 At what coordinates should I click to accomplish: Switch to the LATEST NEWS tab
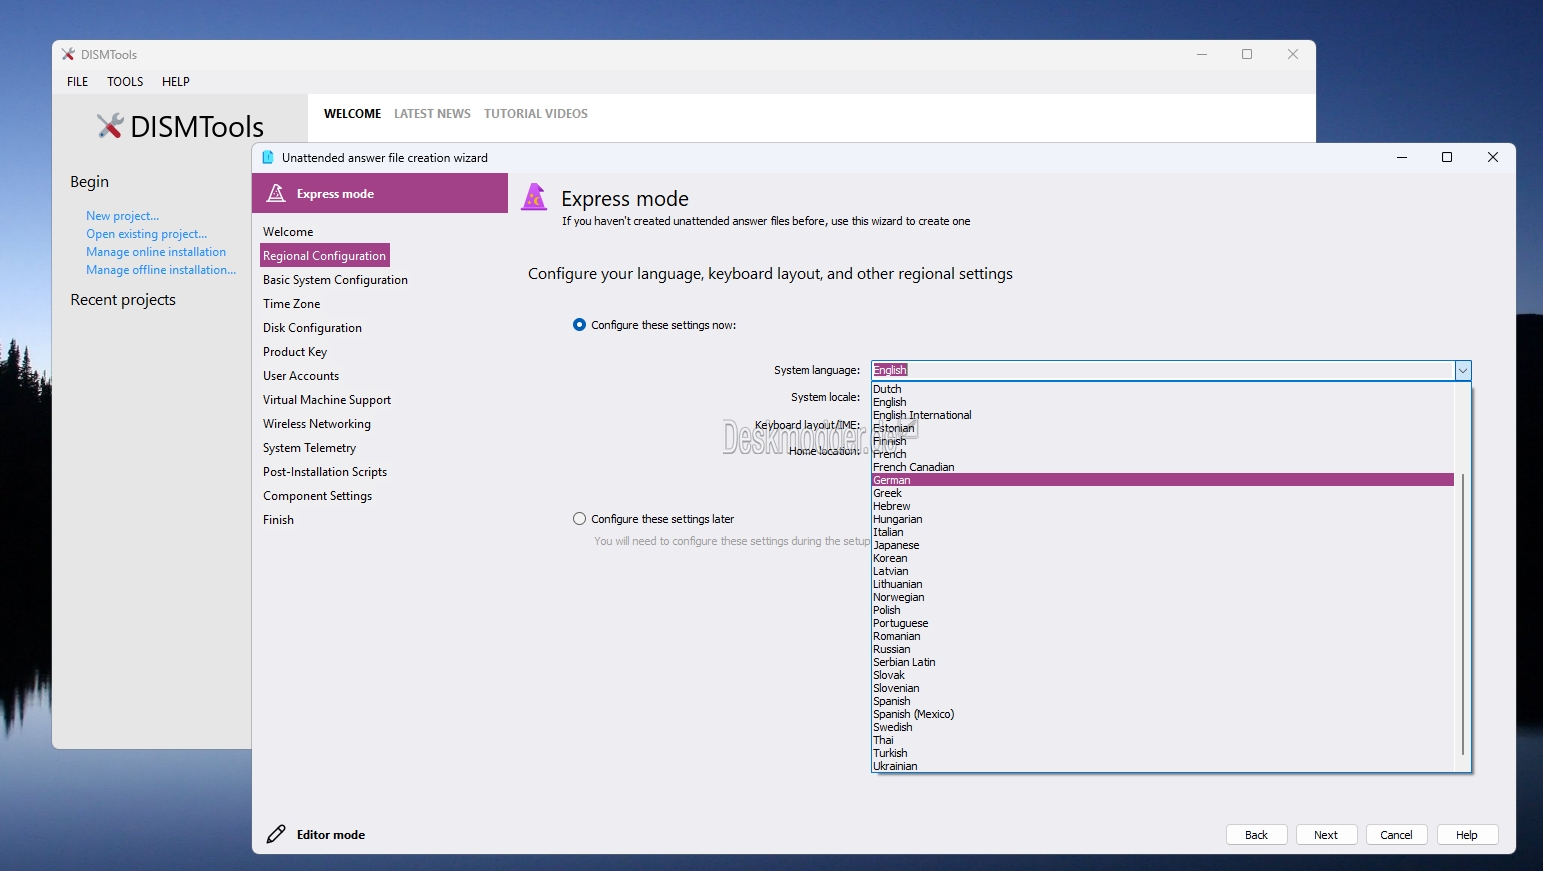[x=432, y=114]
